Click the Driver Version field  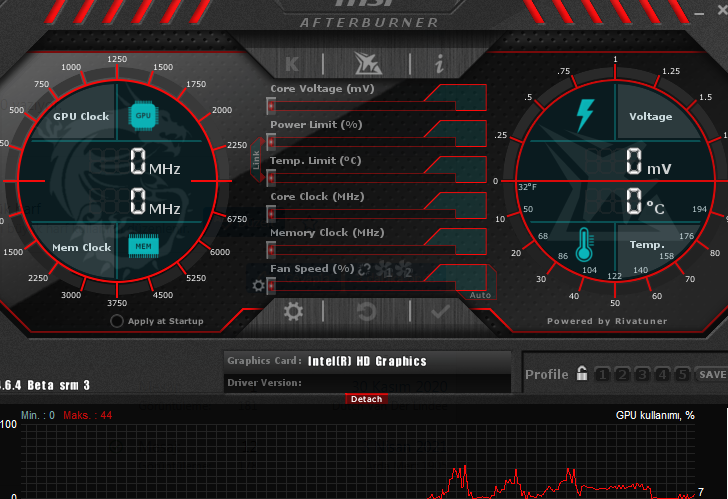[x=367, y=383]
